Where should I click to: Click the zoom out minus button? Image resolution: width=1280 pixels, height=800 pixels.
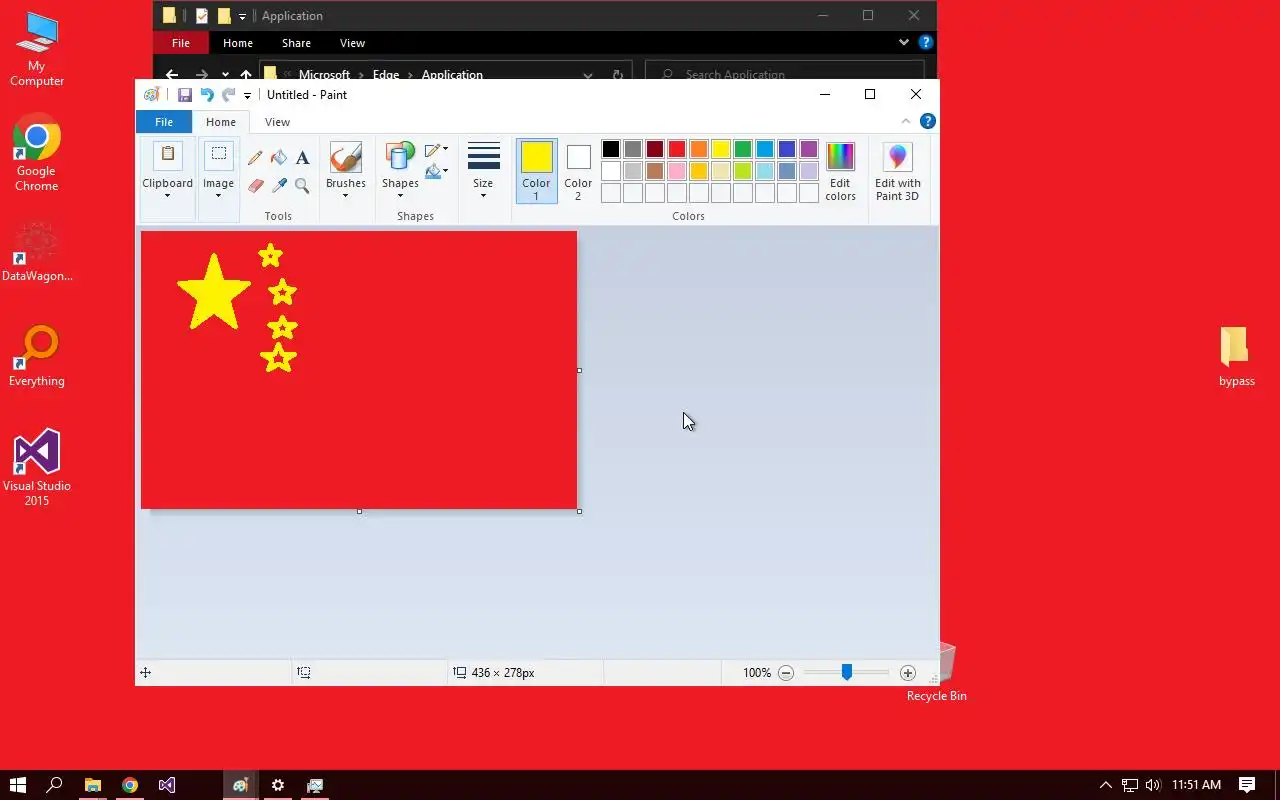click(786, 673)
